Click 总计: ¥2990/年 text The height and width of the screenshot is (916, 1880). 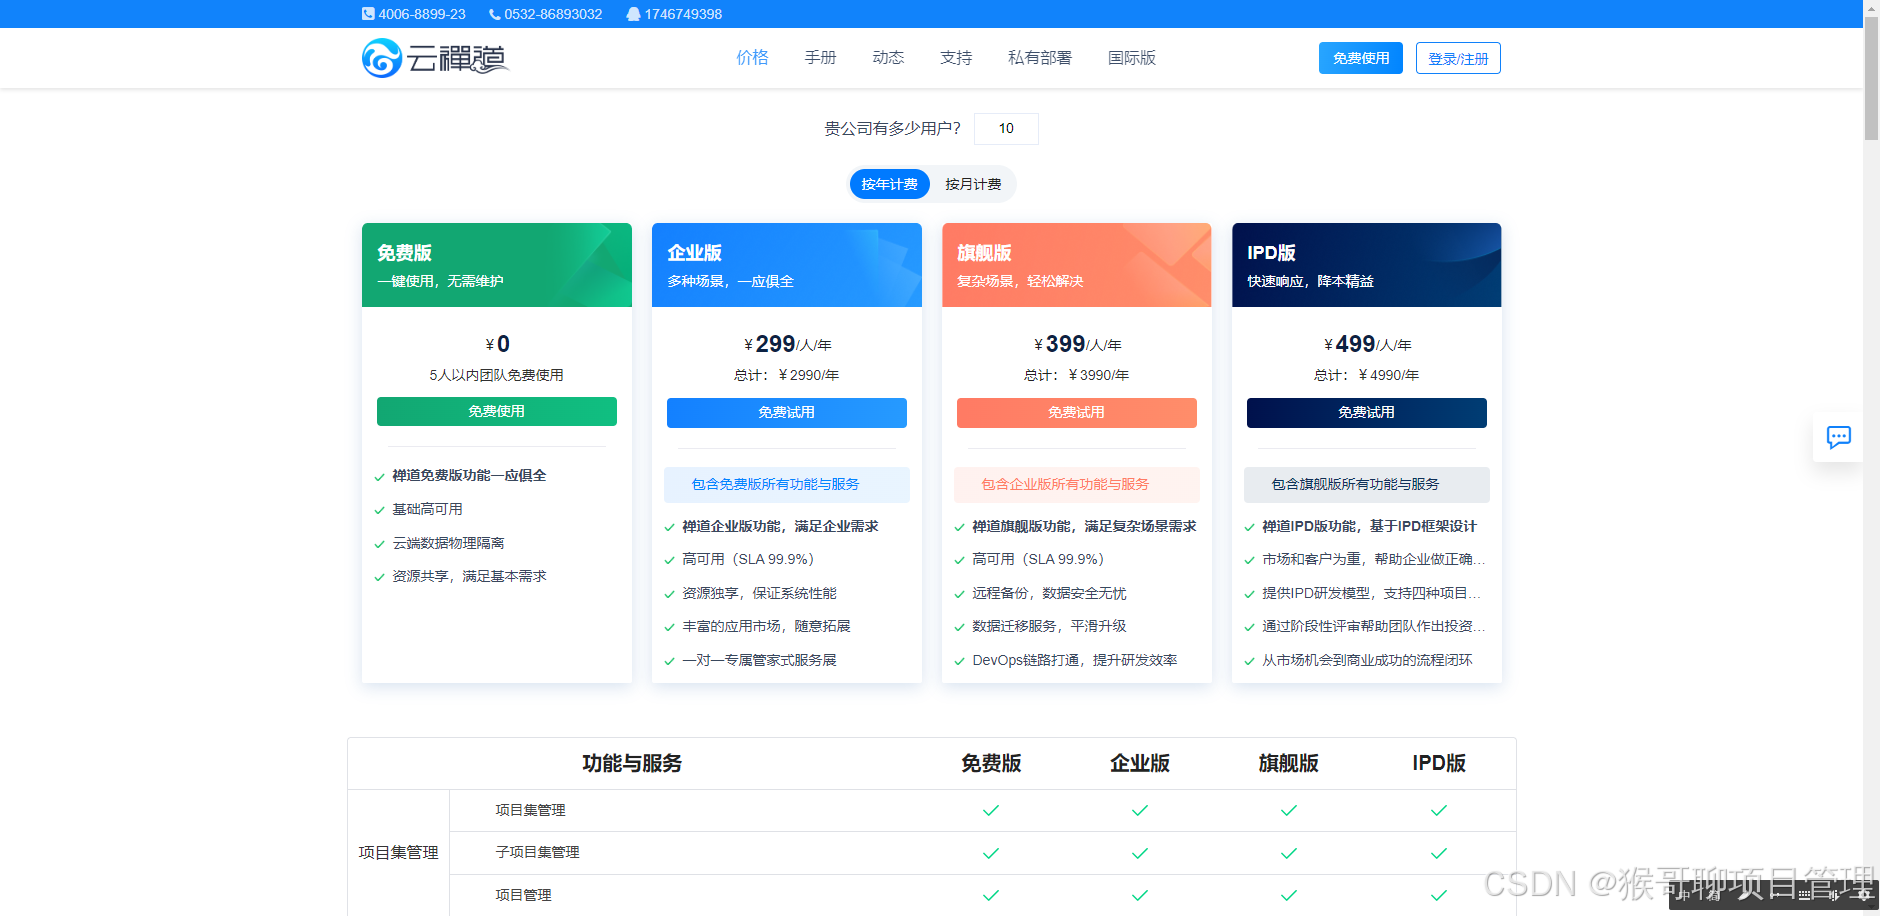tap(787, 375)
